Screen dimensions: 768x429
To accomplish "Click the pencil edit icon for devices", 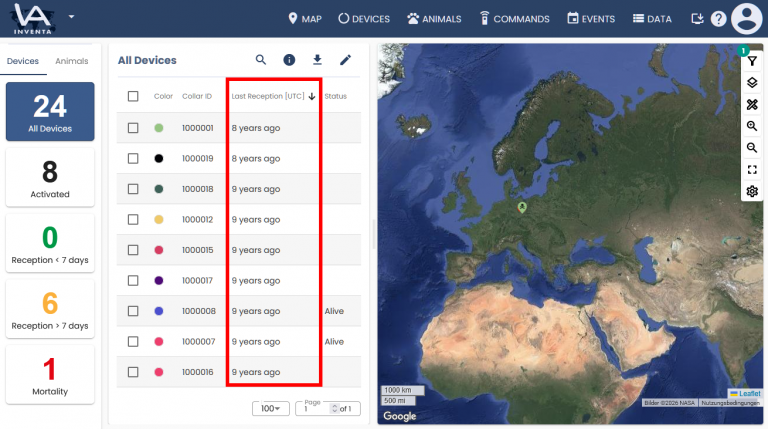I will 345,60.
